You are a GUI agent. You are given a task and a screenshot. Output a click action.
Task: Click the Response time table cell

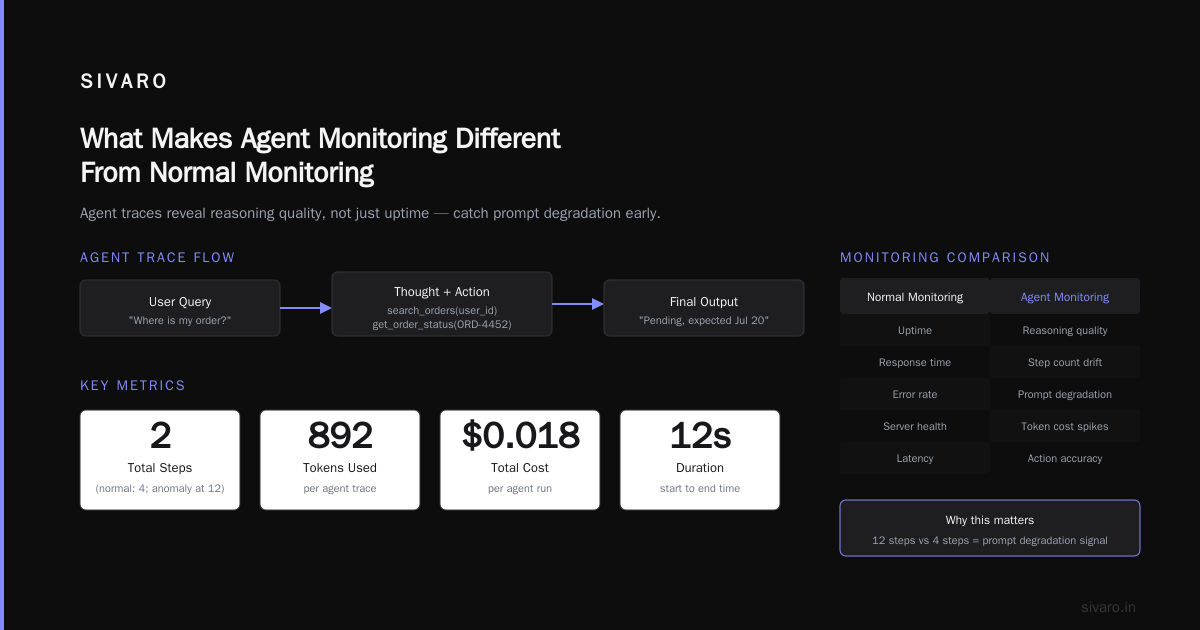pos(915,362)
